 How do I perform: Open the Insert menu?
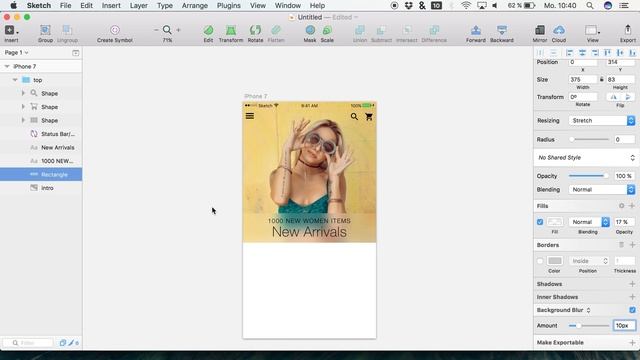click(111, 6)
